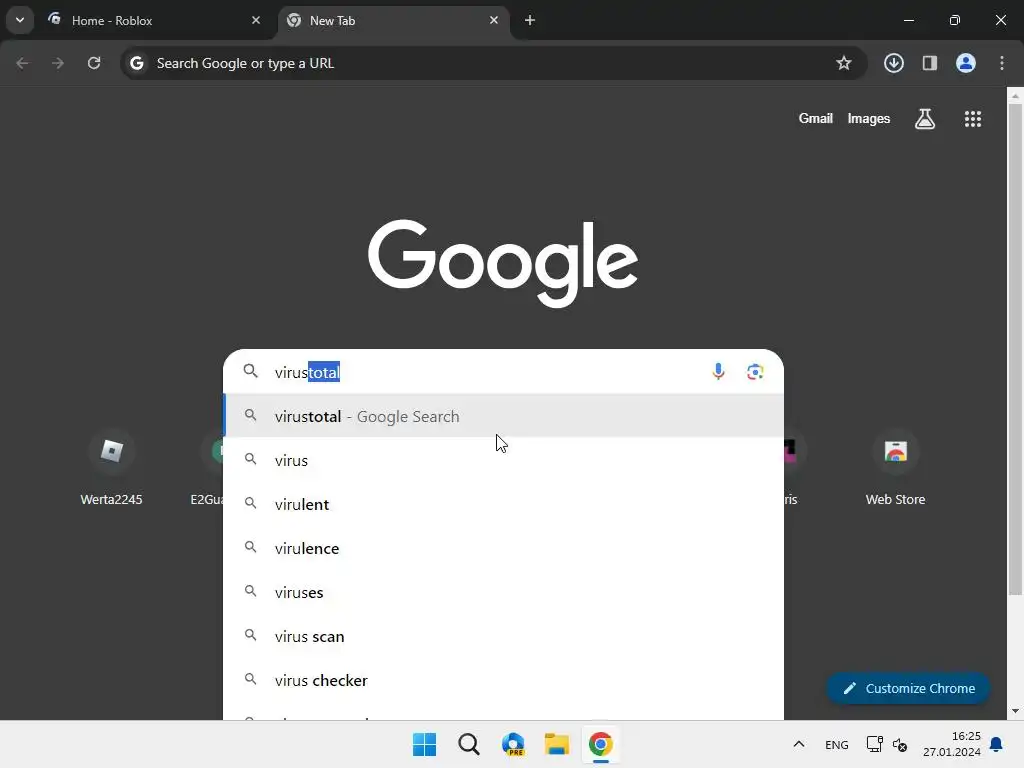
Task: Select the 'virus' suggestion
Action: 503,460
